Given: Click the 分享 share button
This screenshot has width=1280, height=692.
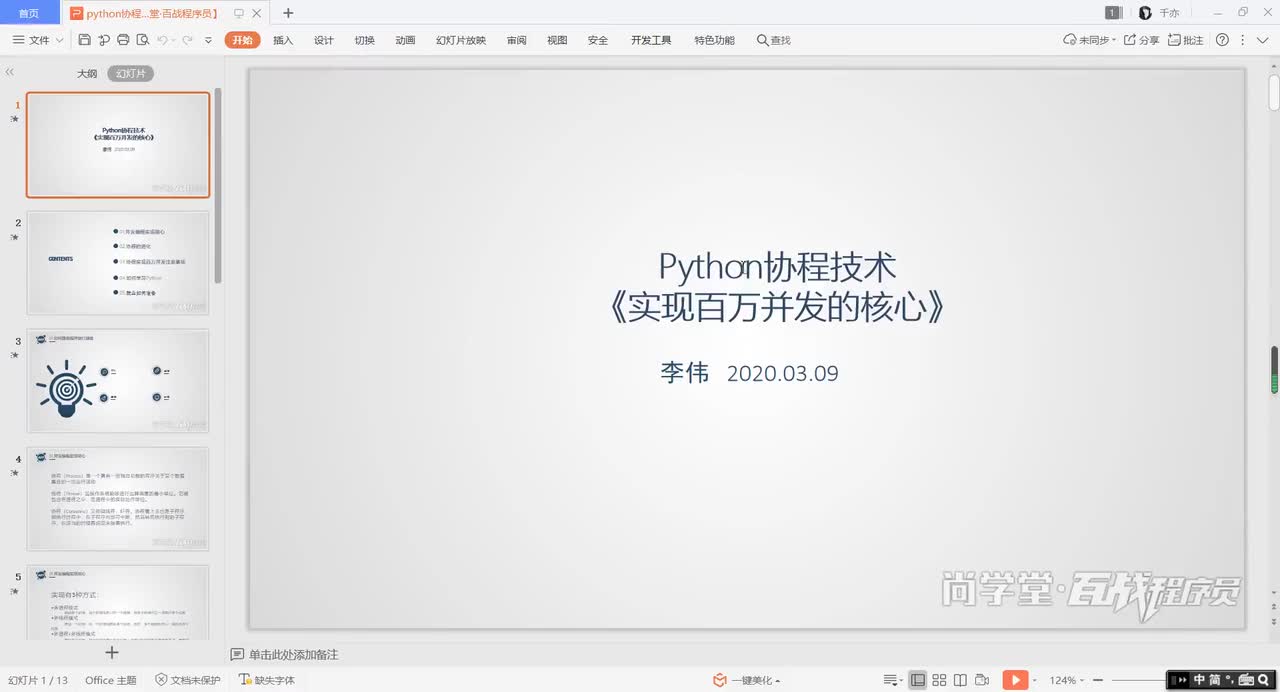Looking at the screenshot, I should [1142, 40].
